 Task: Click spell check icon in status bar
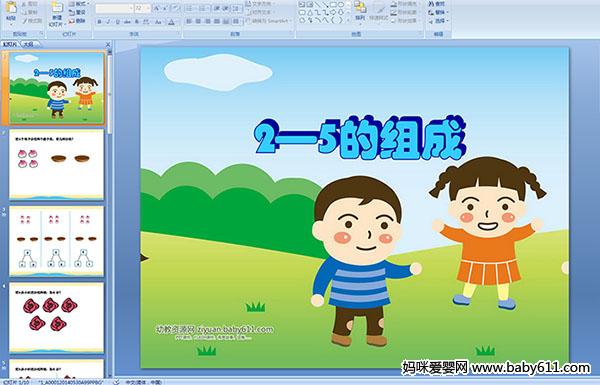[x=117, y=382]
